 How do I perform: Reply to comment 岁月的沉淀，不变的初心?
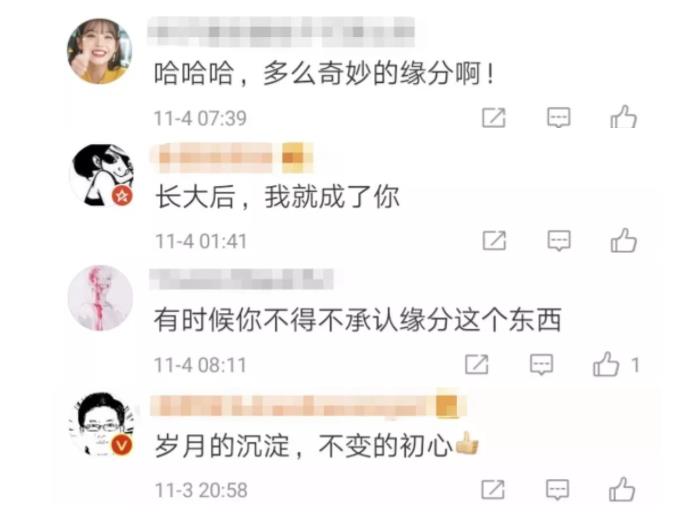[557, 490]
